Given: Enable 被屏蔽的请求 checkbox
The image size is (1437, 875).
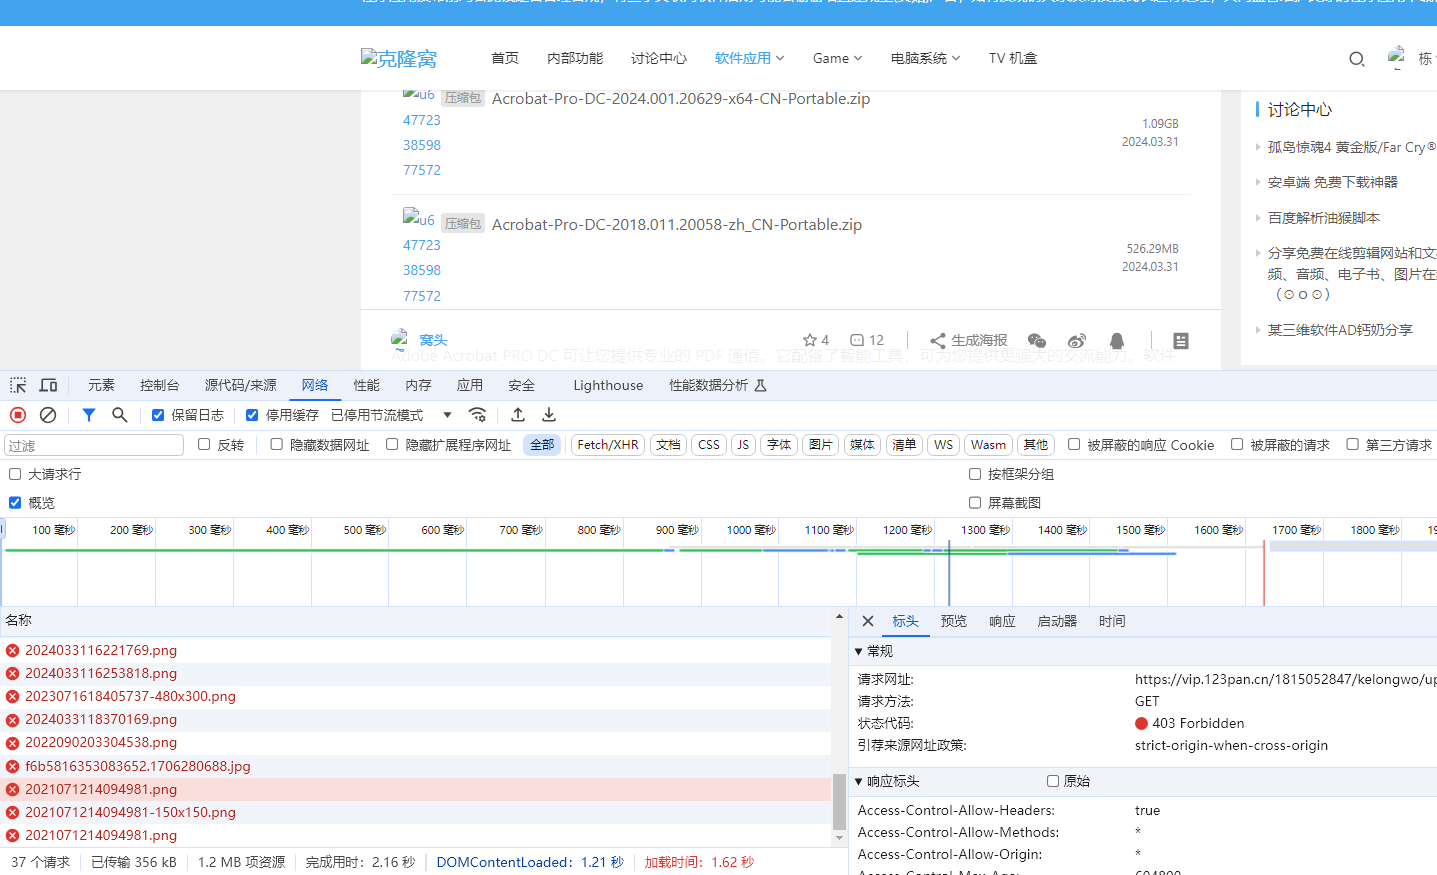Looking at the screenshot, I should [x=1237, y=444].
